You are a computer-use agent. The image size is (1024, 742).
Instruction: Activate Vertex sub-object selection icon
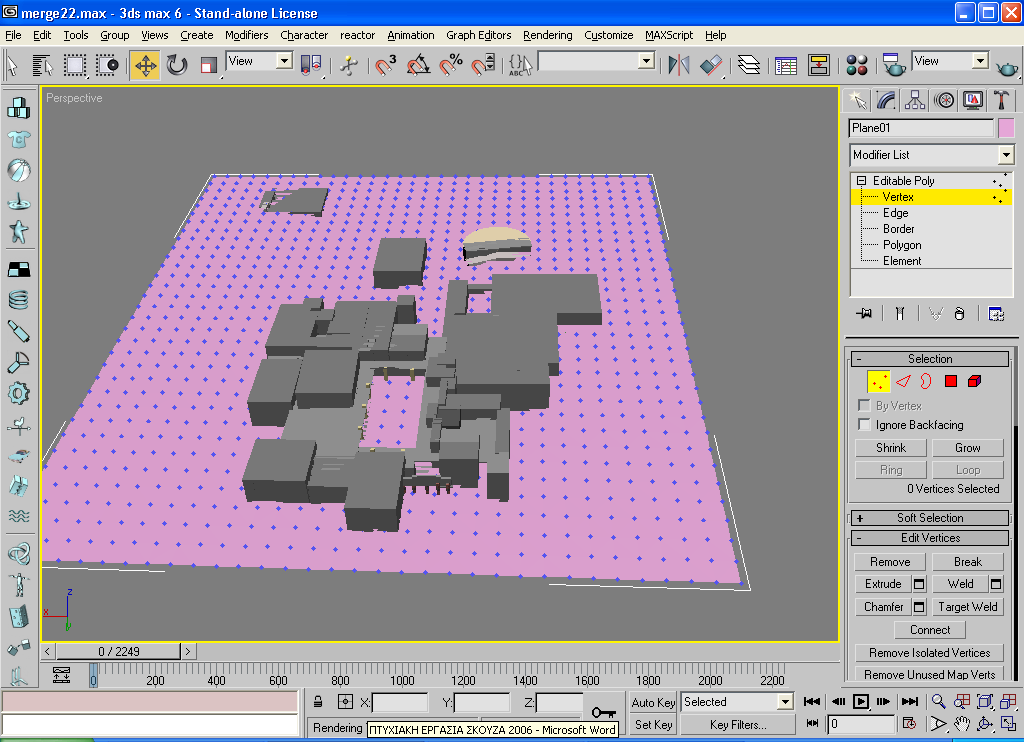878,381
